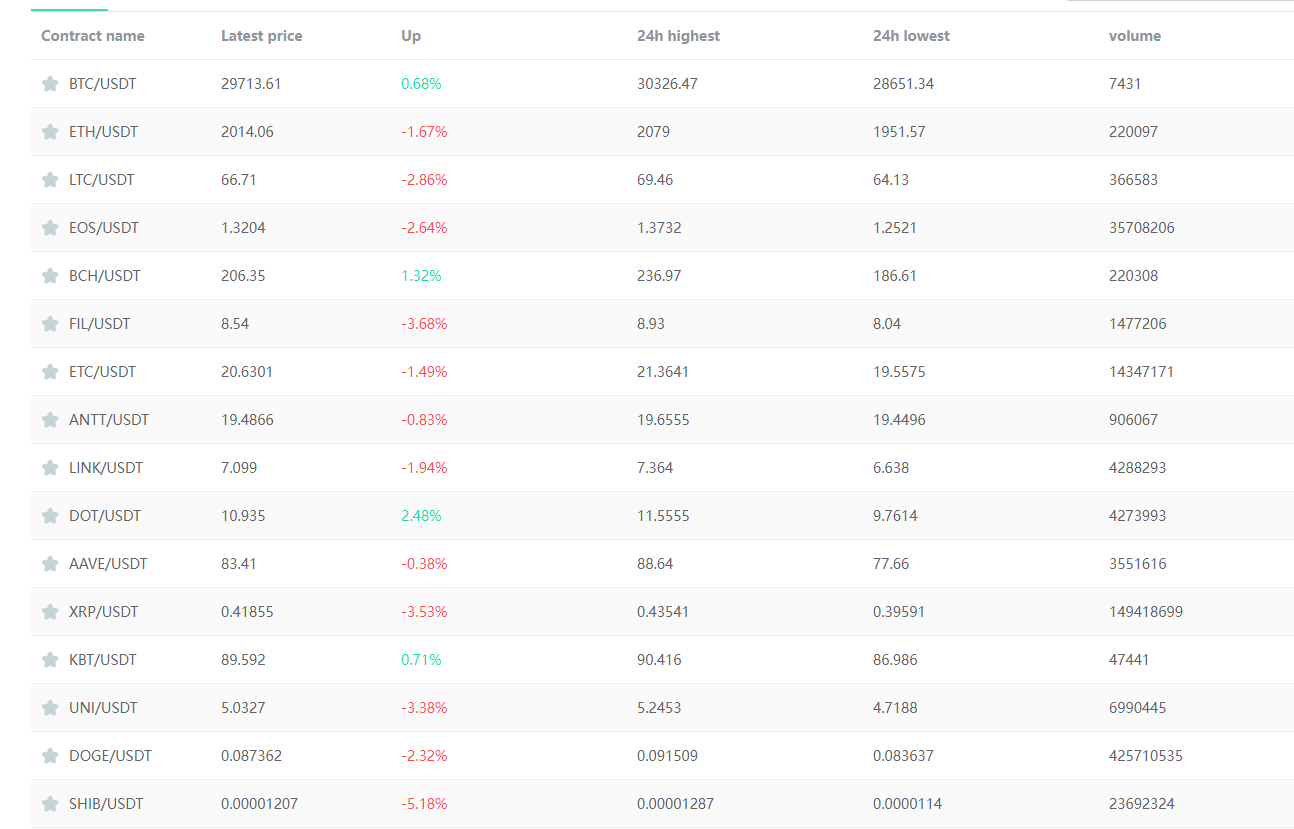1294x829 pixels.
Task: Star the DOT/USDT contract
Action: pos(50,516)
